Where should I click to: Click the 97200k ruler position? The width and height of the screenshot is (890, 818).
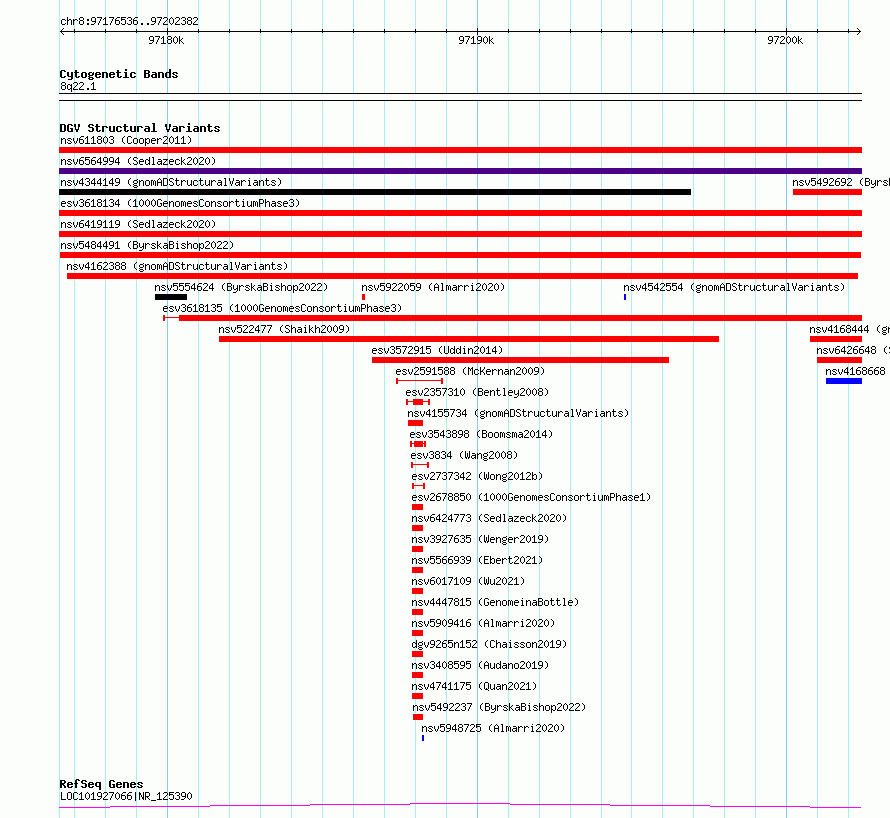pos(785,40)
